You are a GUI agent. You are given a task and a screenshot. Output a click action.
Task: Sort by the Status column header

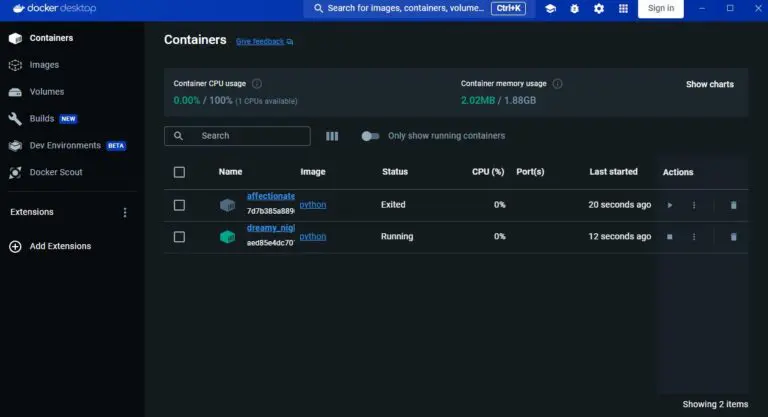[x=395, y=172]
